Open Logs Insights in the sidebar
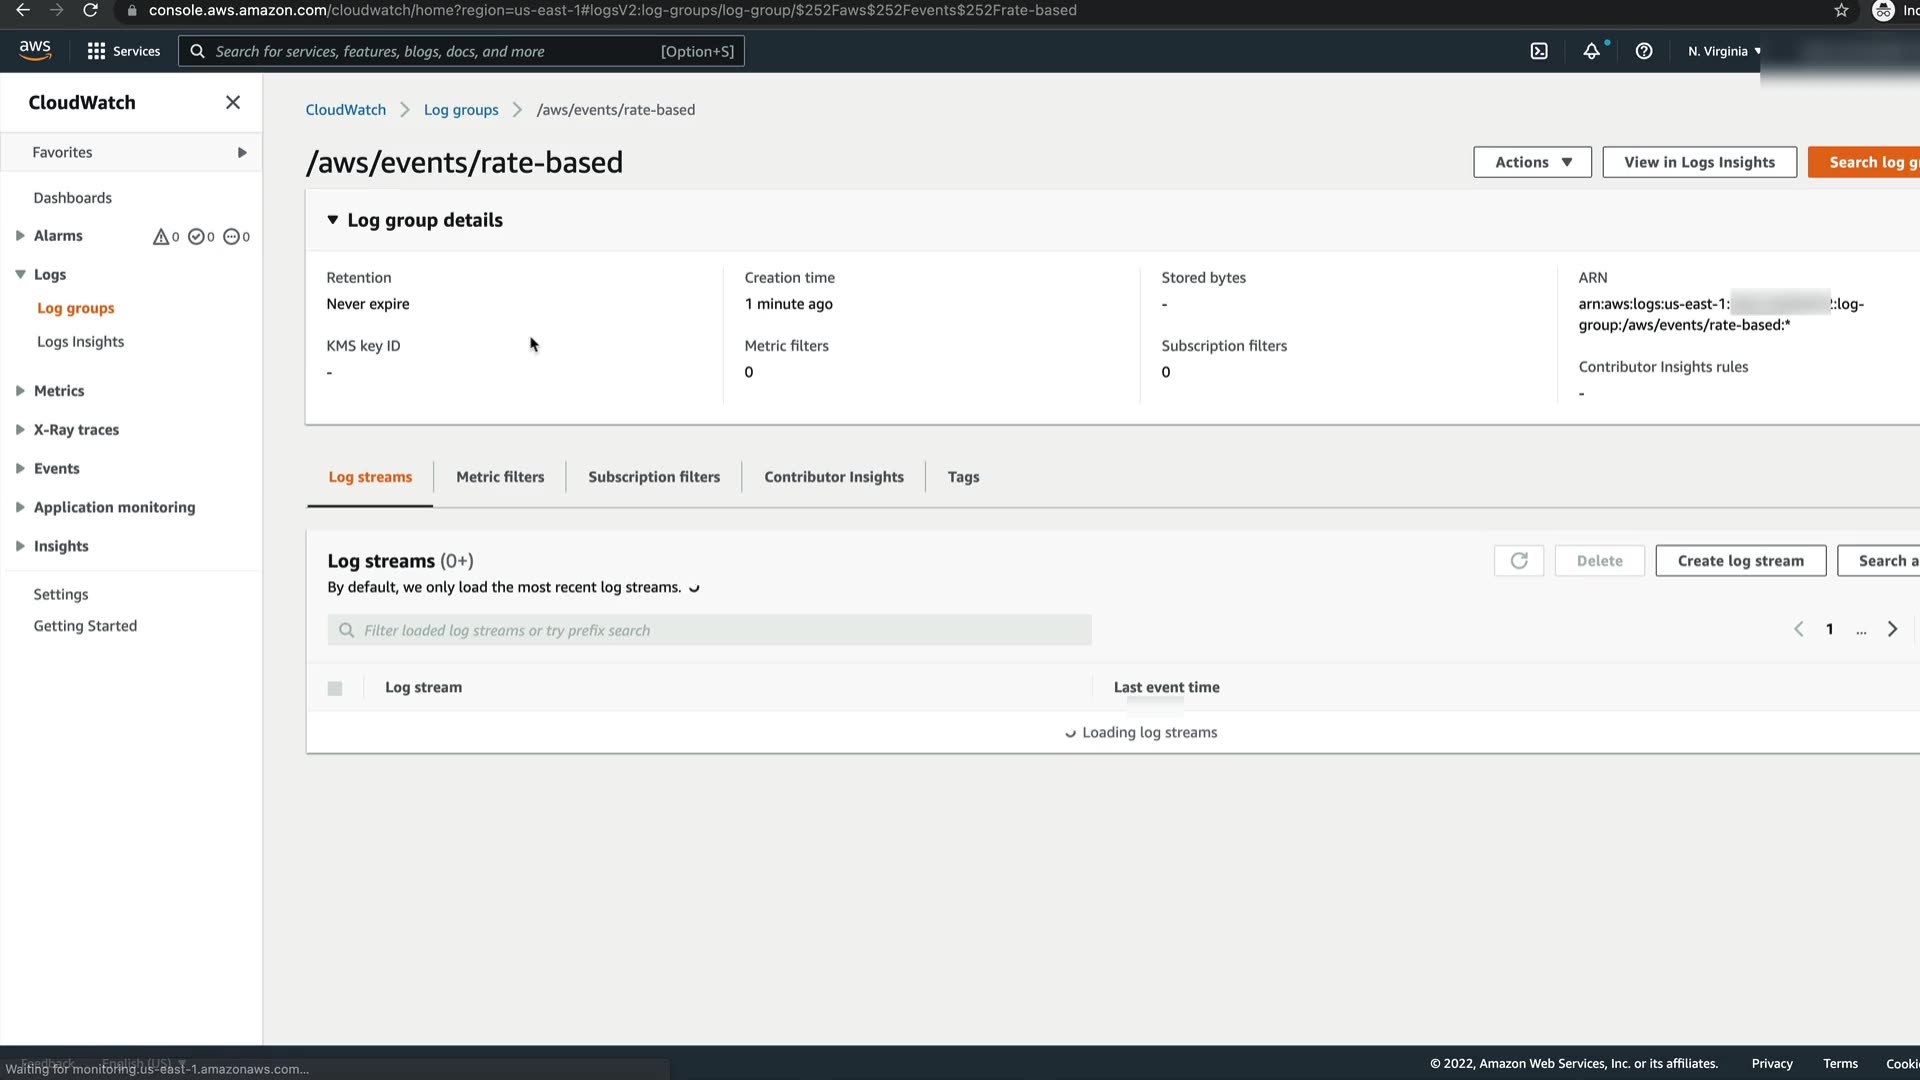1920x1080 pixels. pos(80,342)
